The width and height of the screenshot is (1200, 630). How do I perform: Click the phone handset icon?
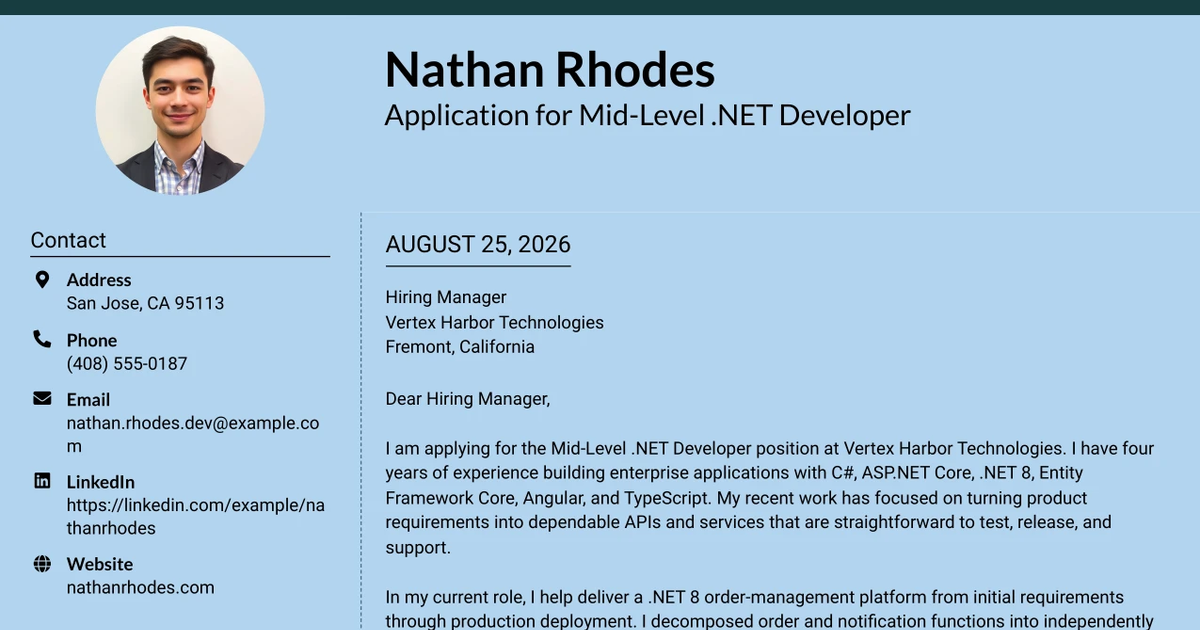click(x=42, y=339)
